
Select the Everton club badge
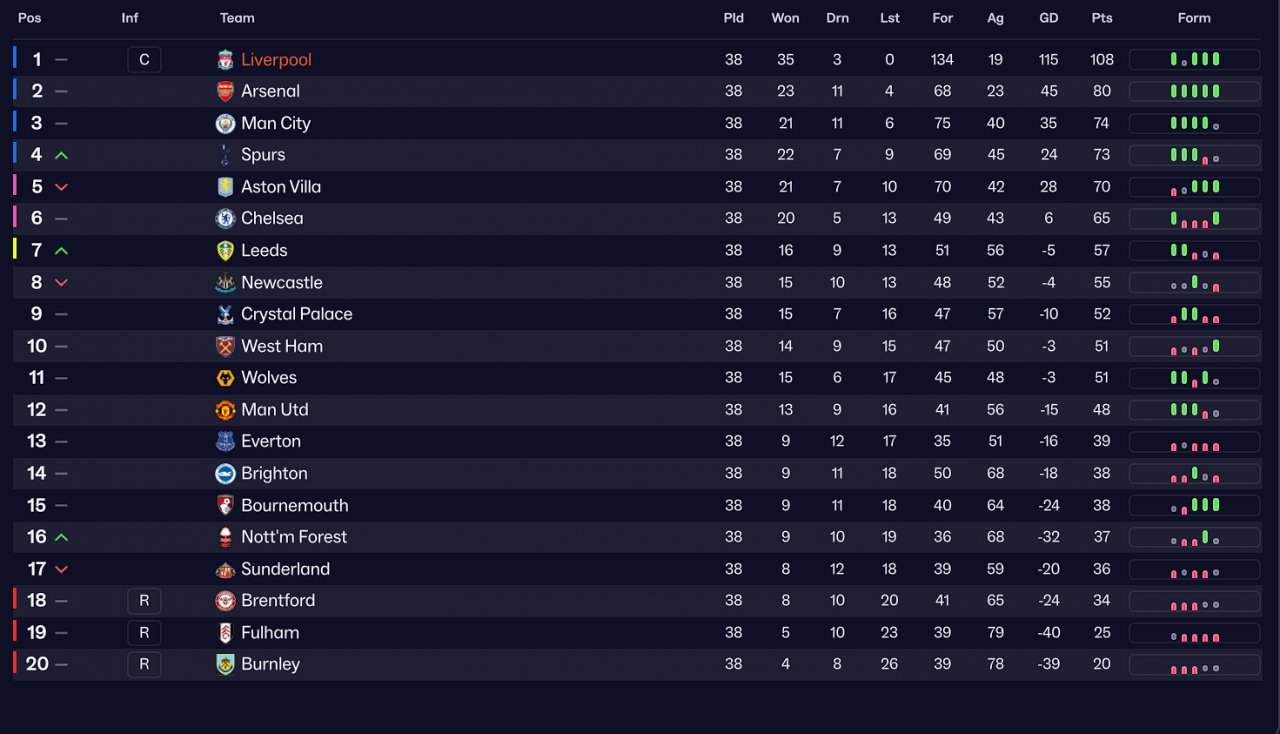coord(225,441)
